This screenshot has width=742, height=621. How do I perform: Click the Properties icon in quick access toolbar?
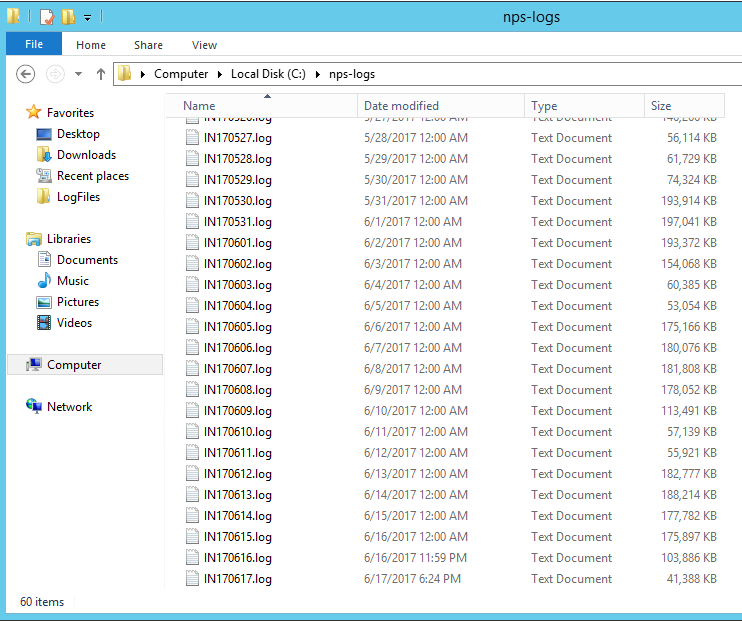coord(46,17)
